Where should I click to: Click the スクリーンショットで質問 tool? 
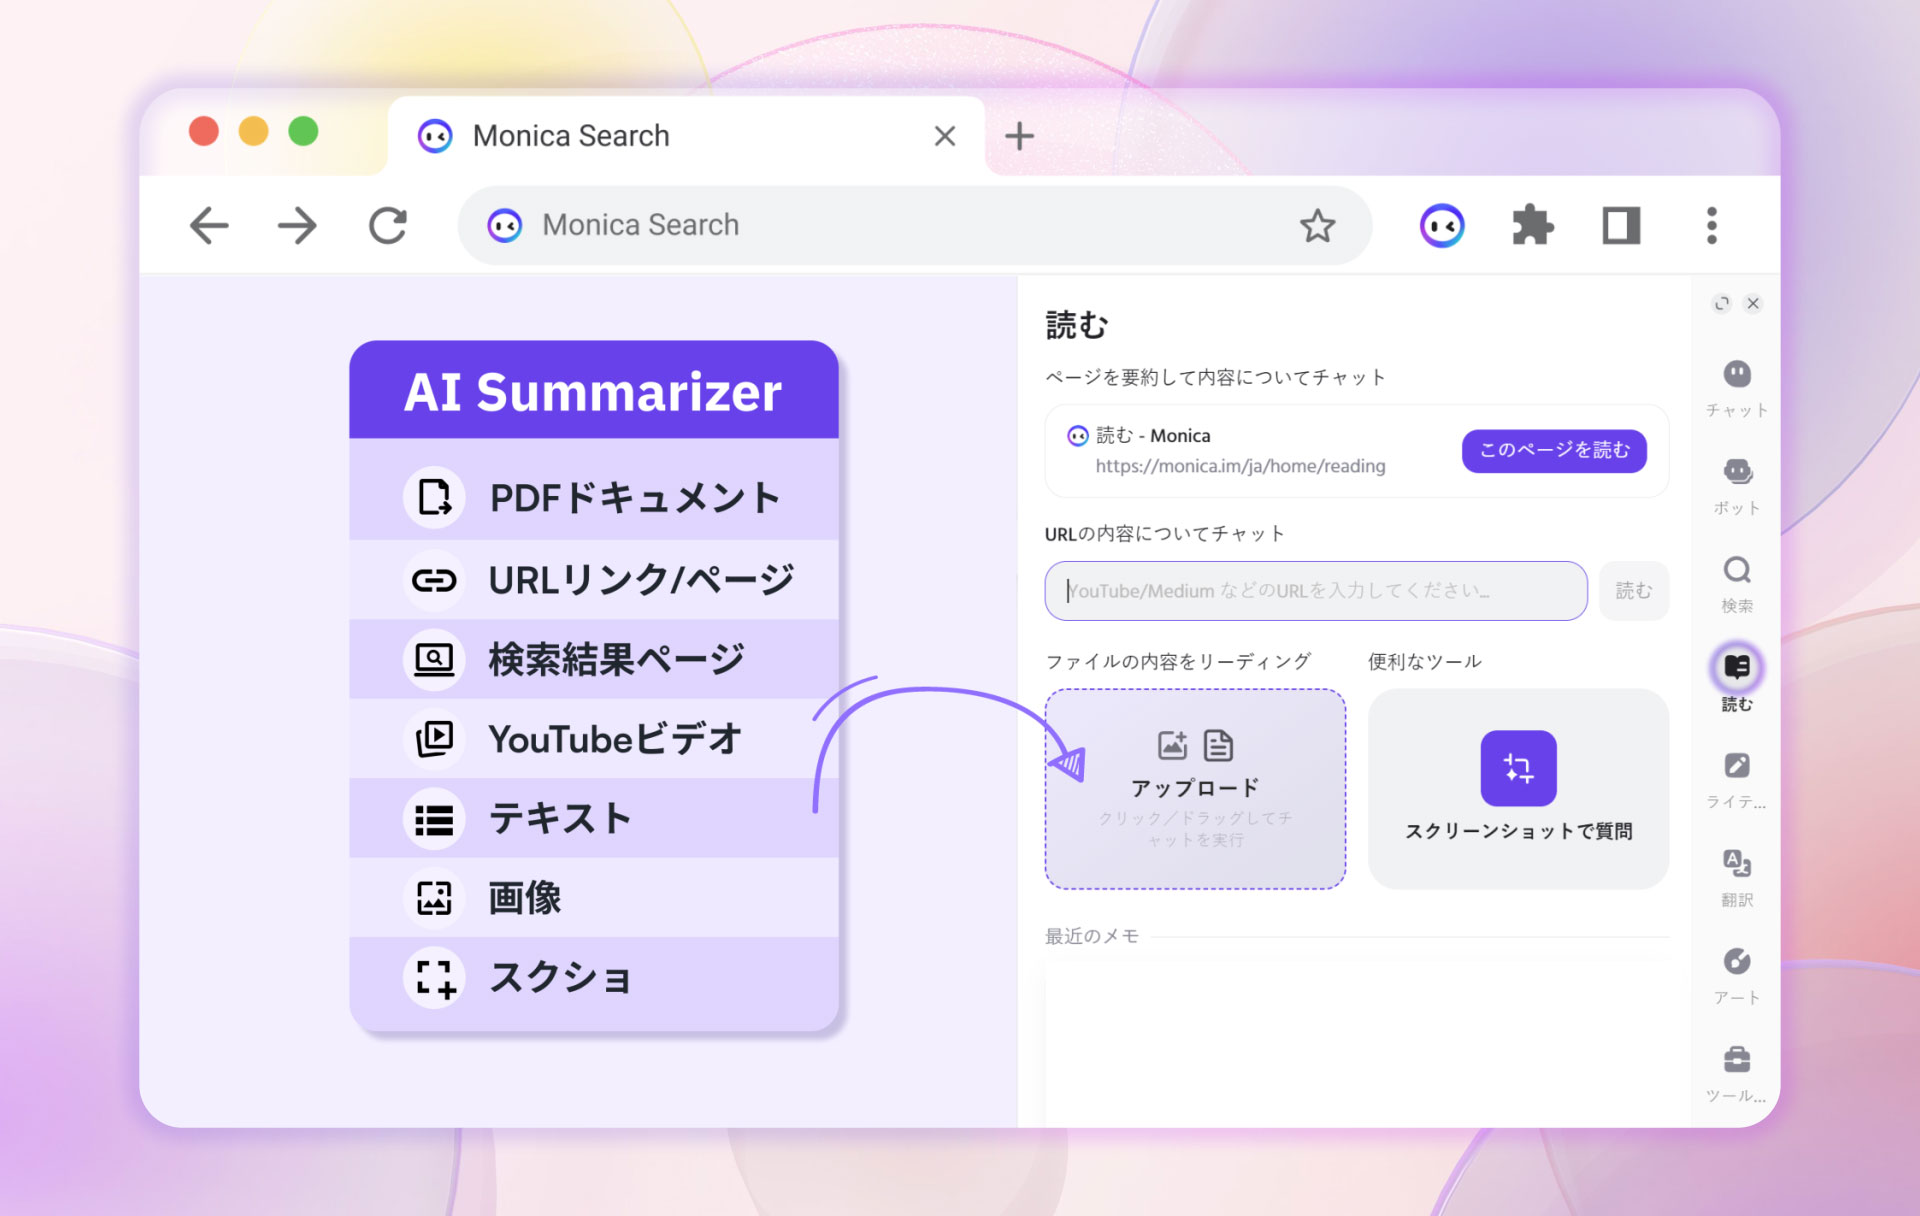click(x=1518, y=788)
